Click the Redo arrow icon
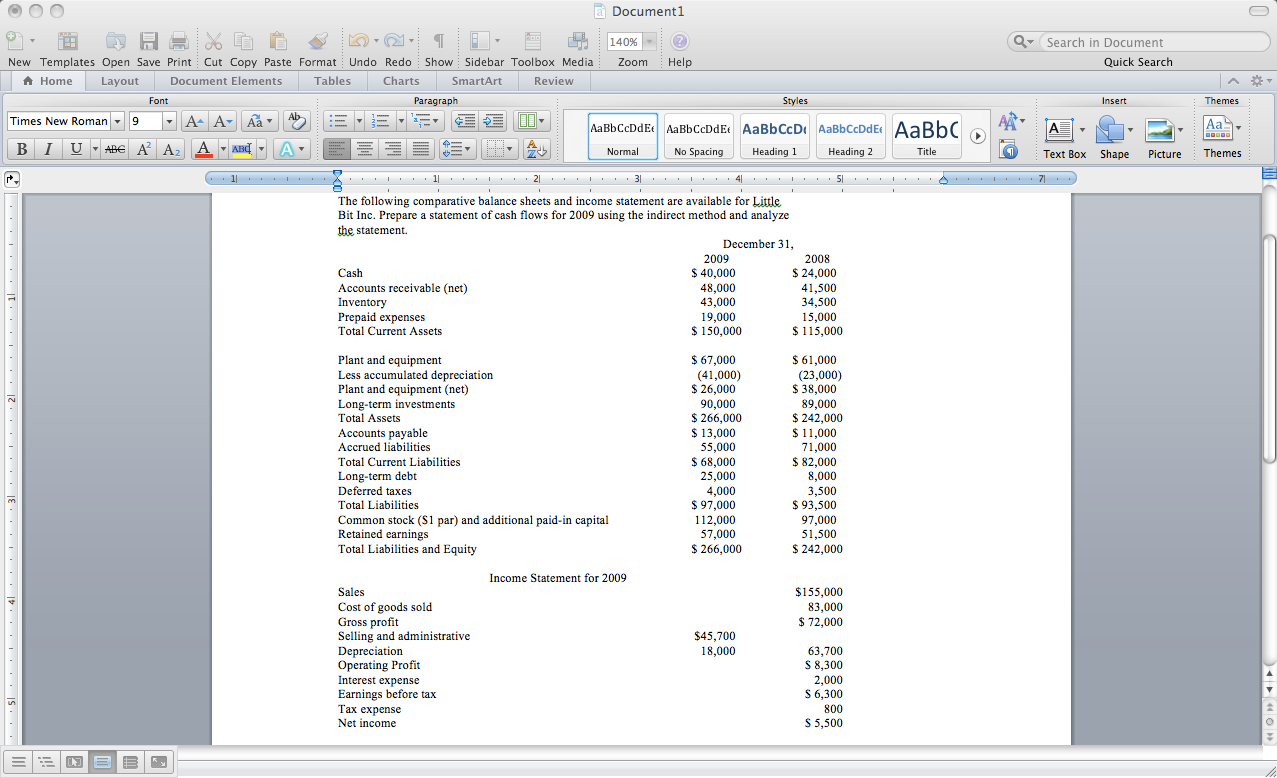 pos(393,41)
